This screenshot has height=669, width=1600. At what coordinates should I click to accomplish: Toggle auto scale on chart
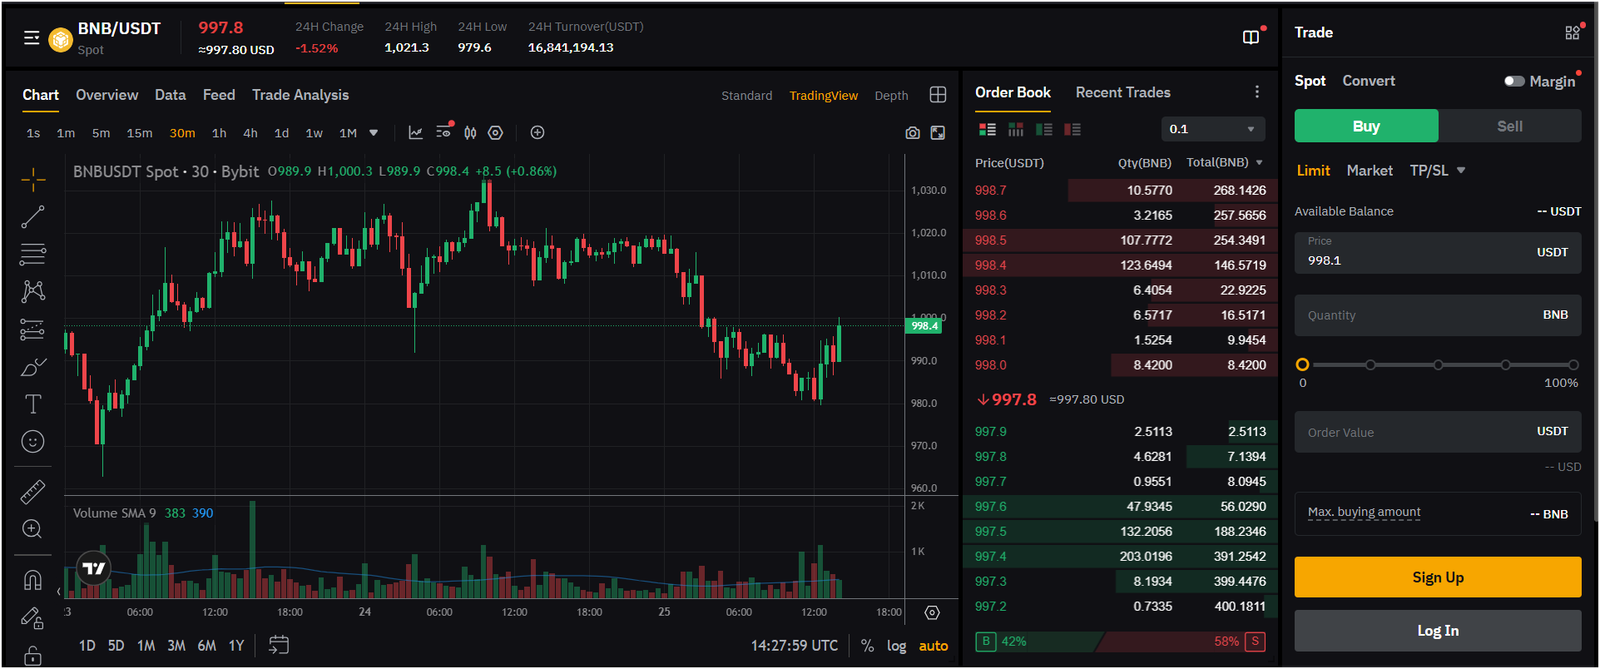coord(933,646)
